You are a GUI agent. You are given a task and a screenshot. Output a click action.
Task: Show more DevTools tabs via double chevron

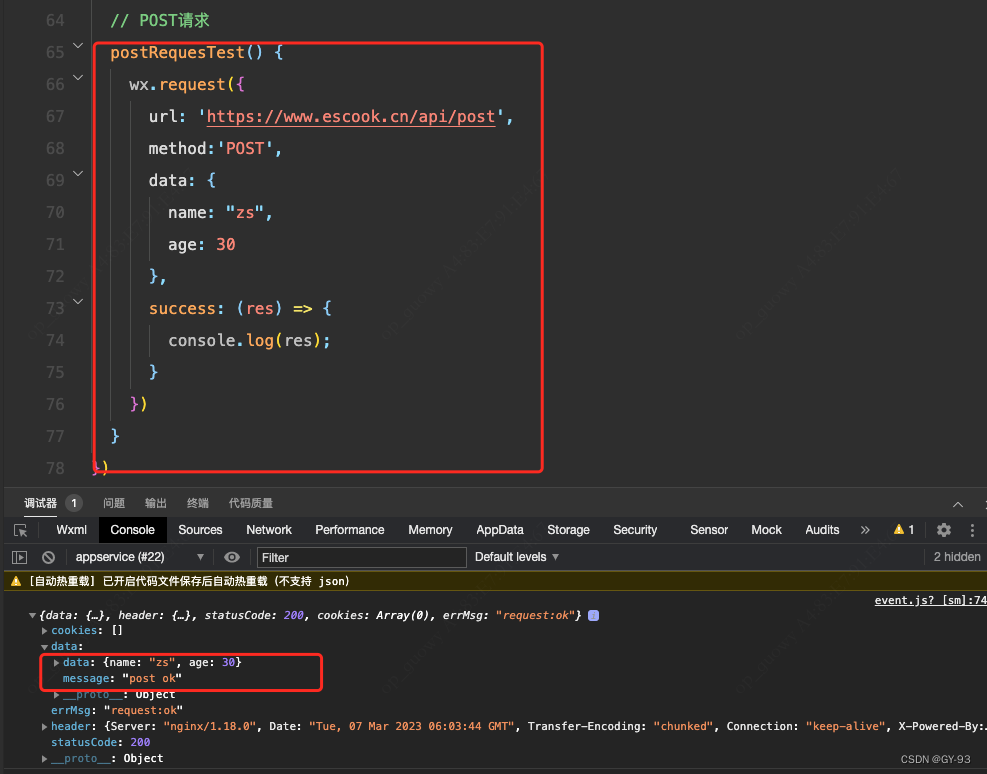coord(865,530)
